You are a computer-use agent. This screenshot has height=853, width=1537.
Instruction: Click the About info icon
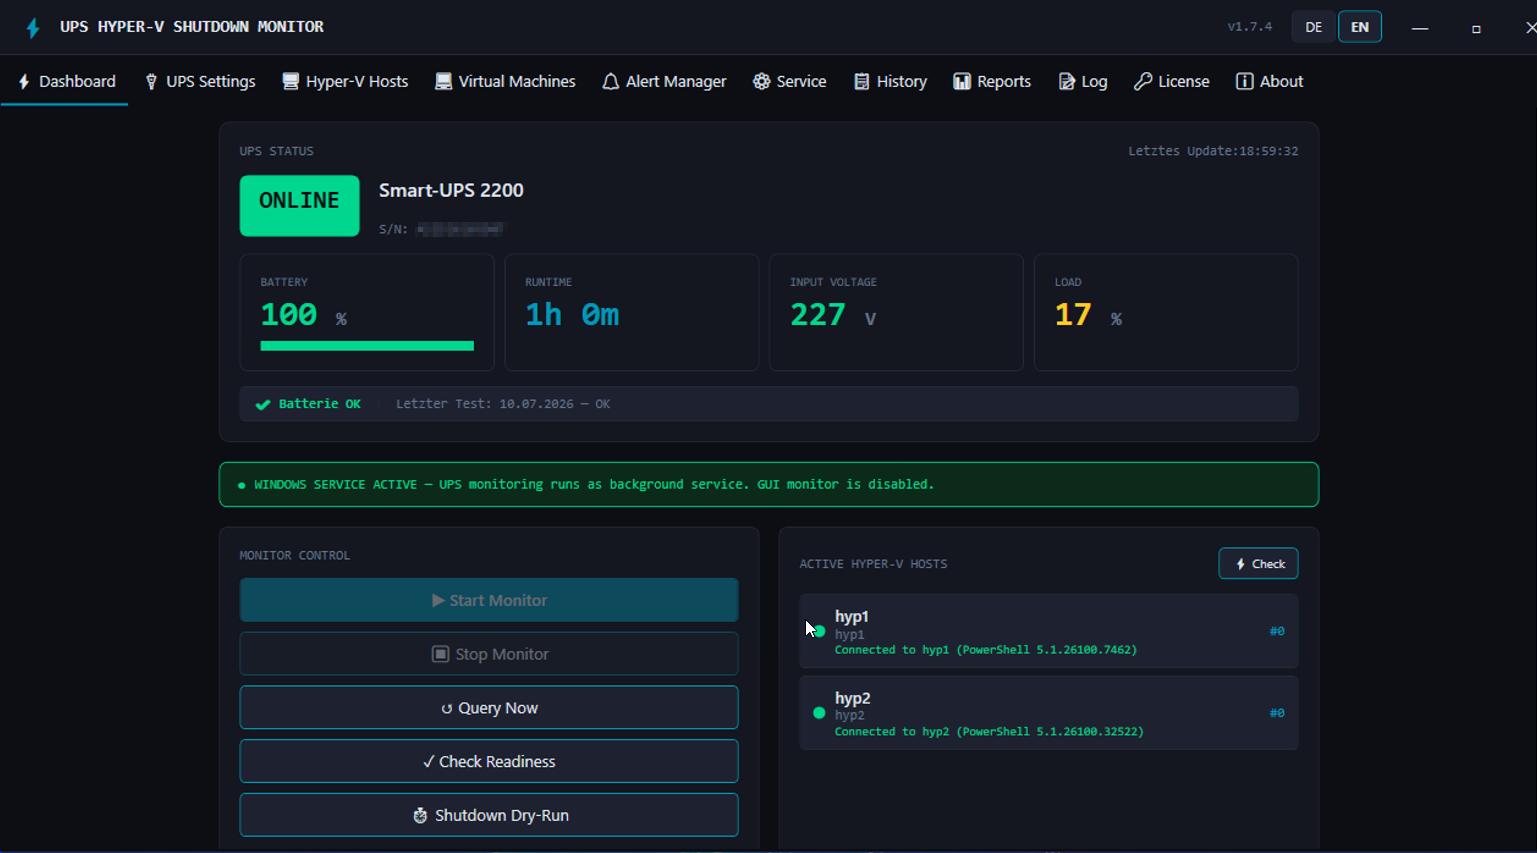click(1244, 82)
